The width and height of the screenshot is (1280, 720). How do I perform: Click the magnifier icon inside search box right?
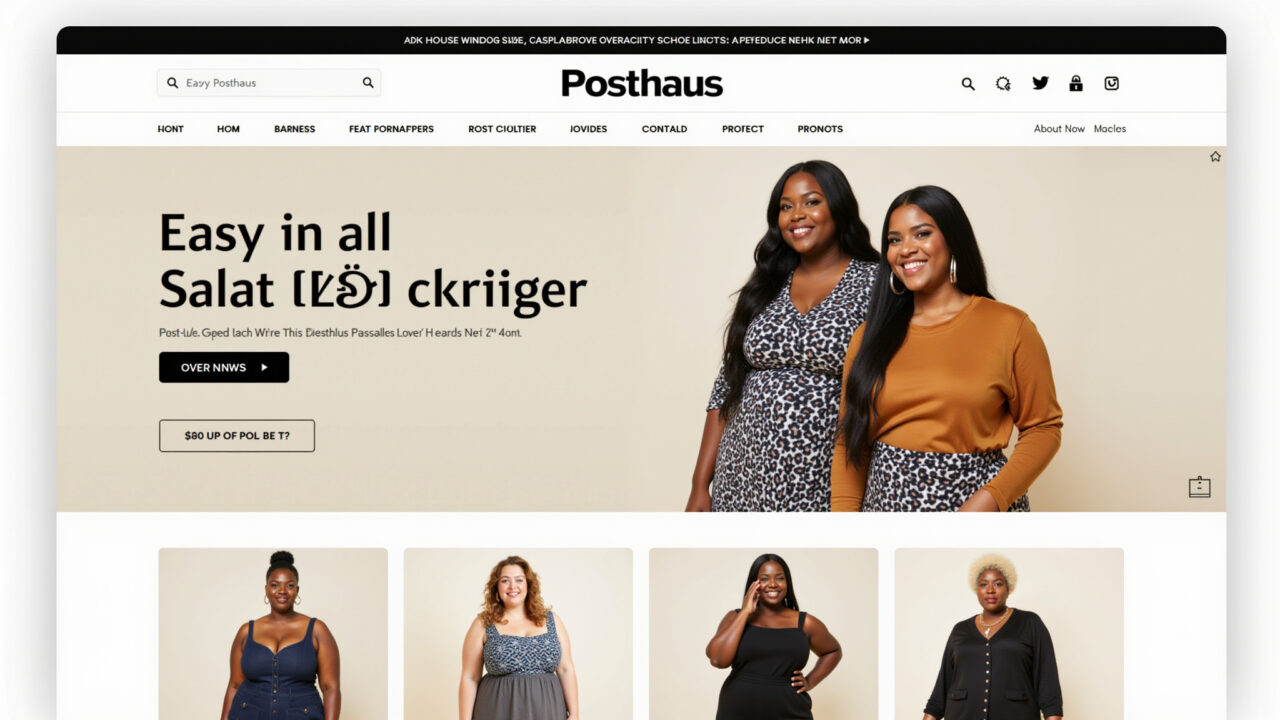coord(368,83)
